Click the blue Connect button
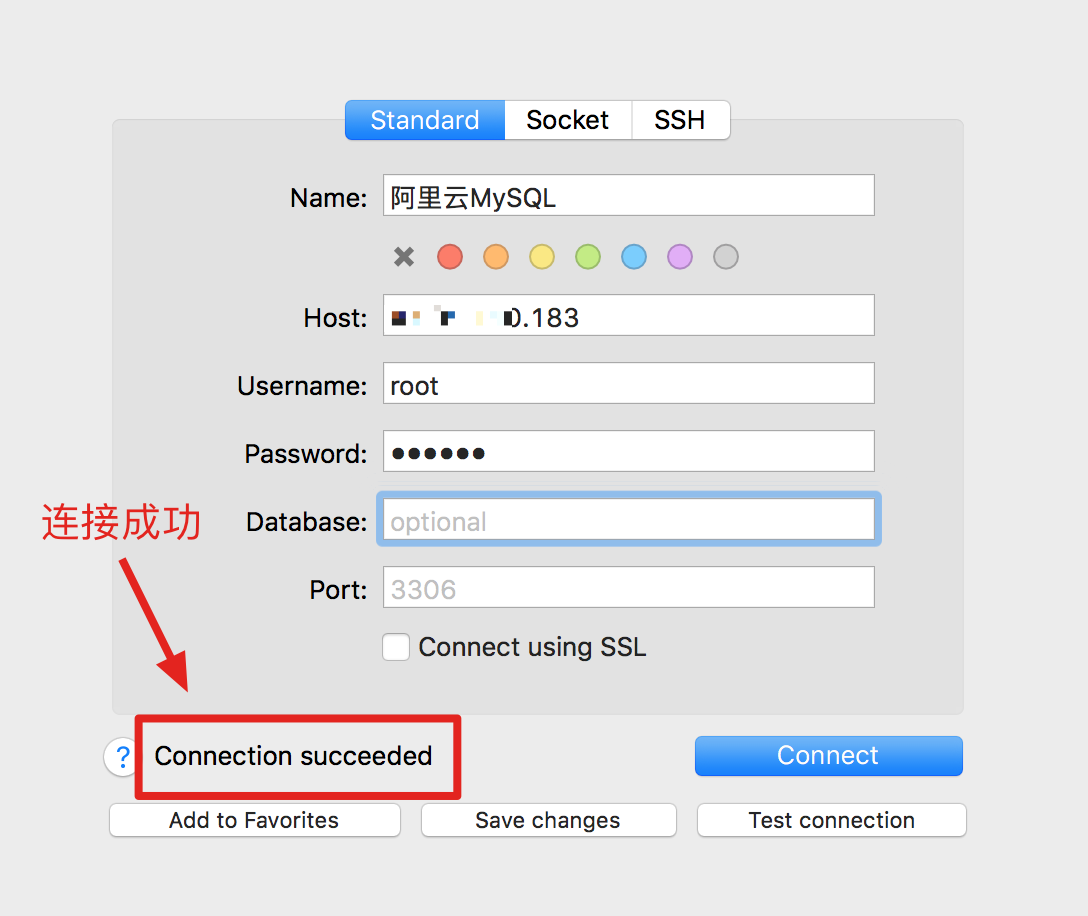 828,756
